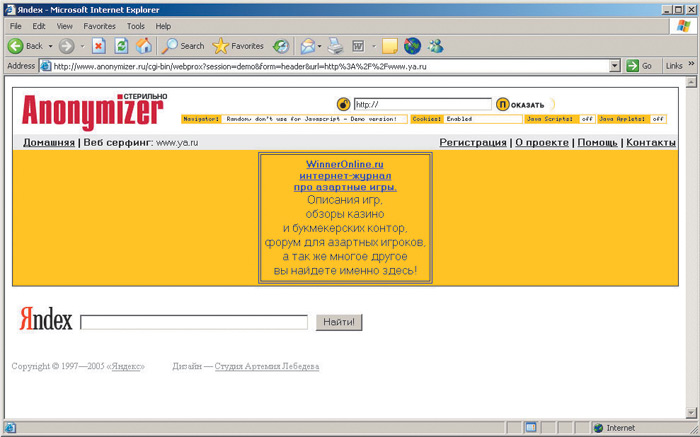Image resolution: width=700 pixels, height=437 pixels.
Task: Open the Mail button dropdown arrow
Action: 320,46
